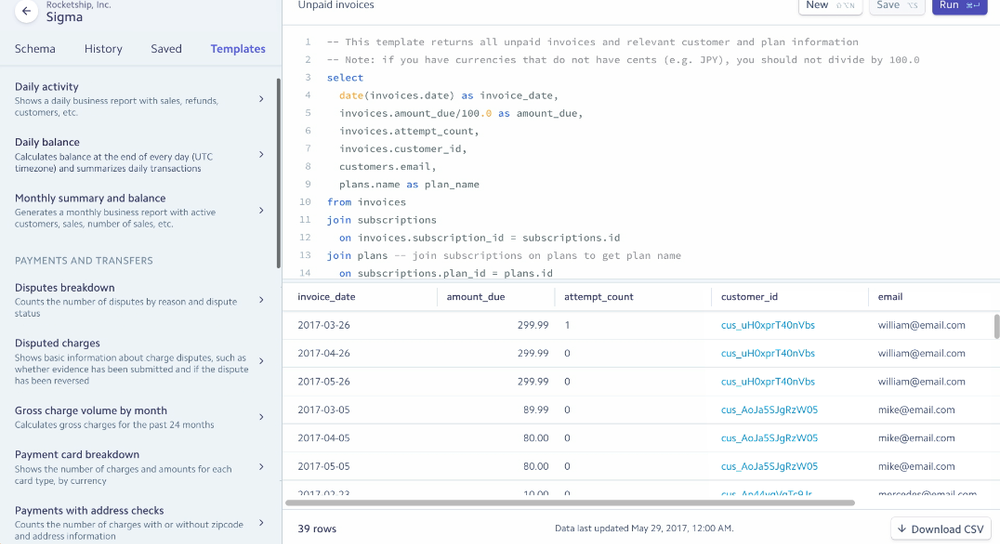Click the 'from invoices' line in editor

(x=367, y=202)
